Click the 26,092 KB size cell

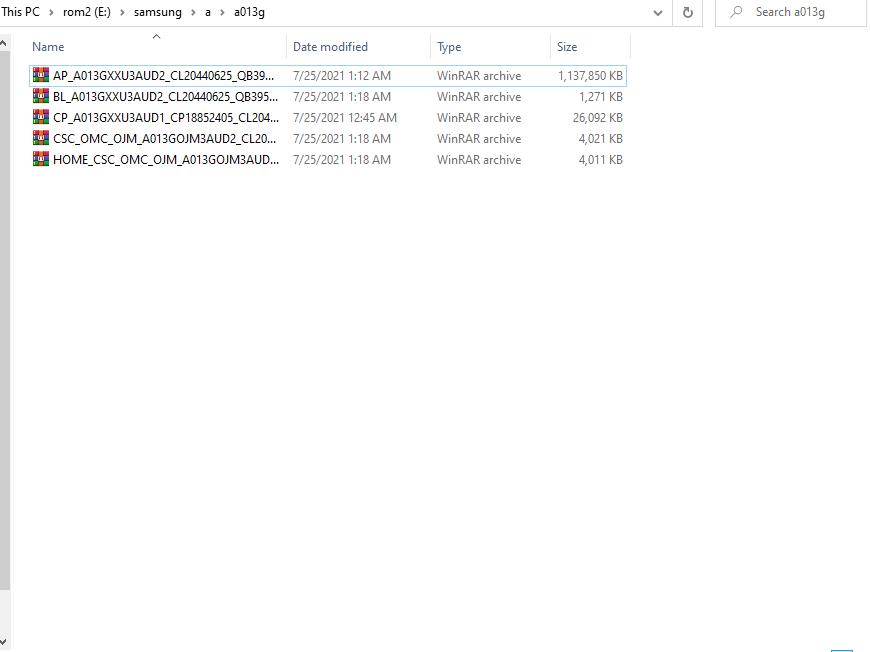pos(598,118)
